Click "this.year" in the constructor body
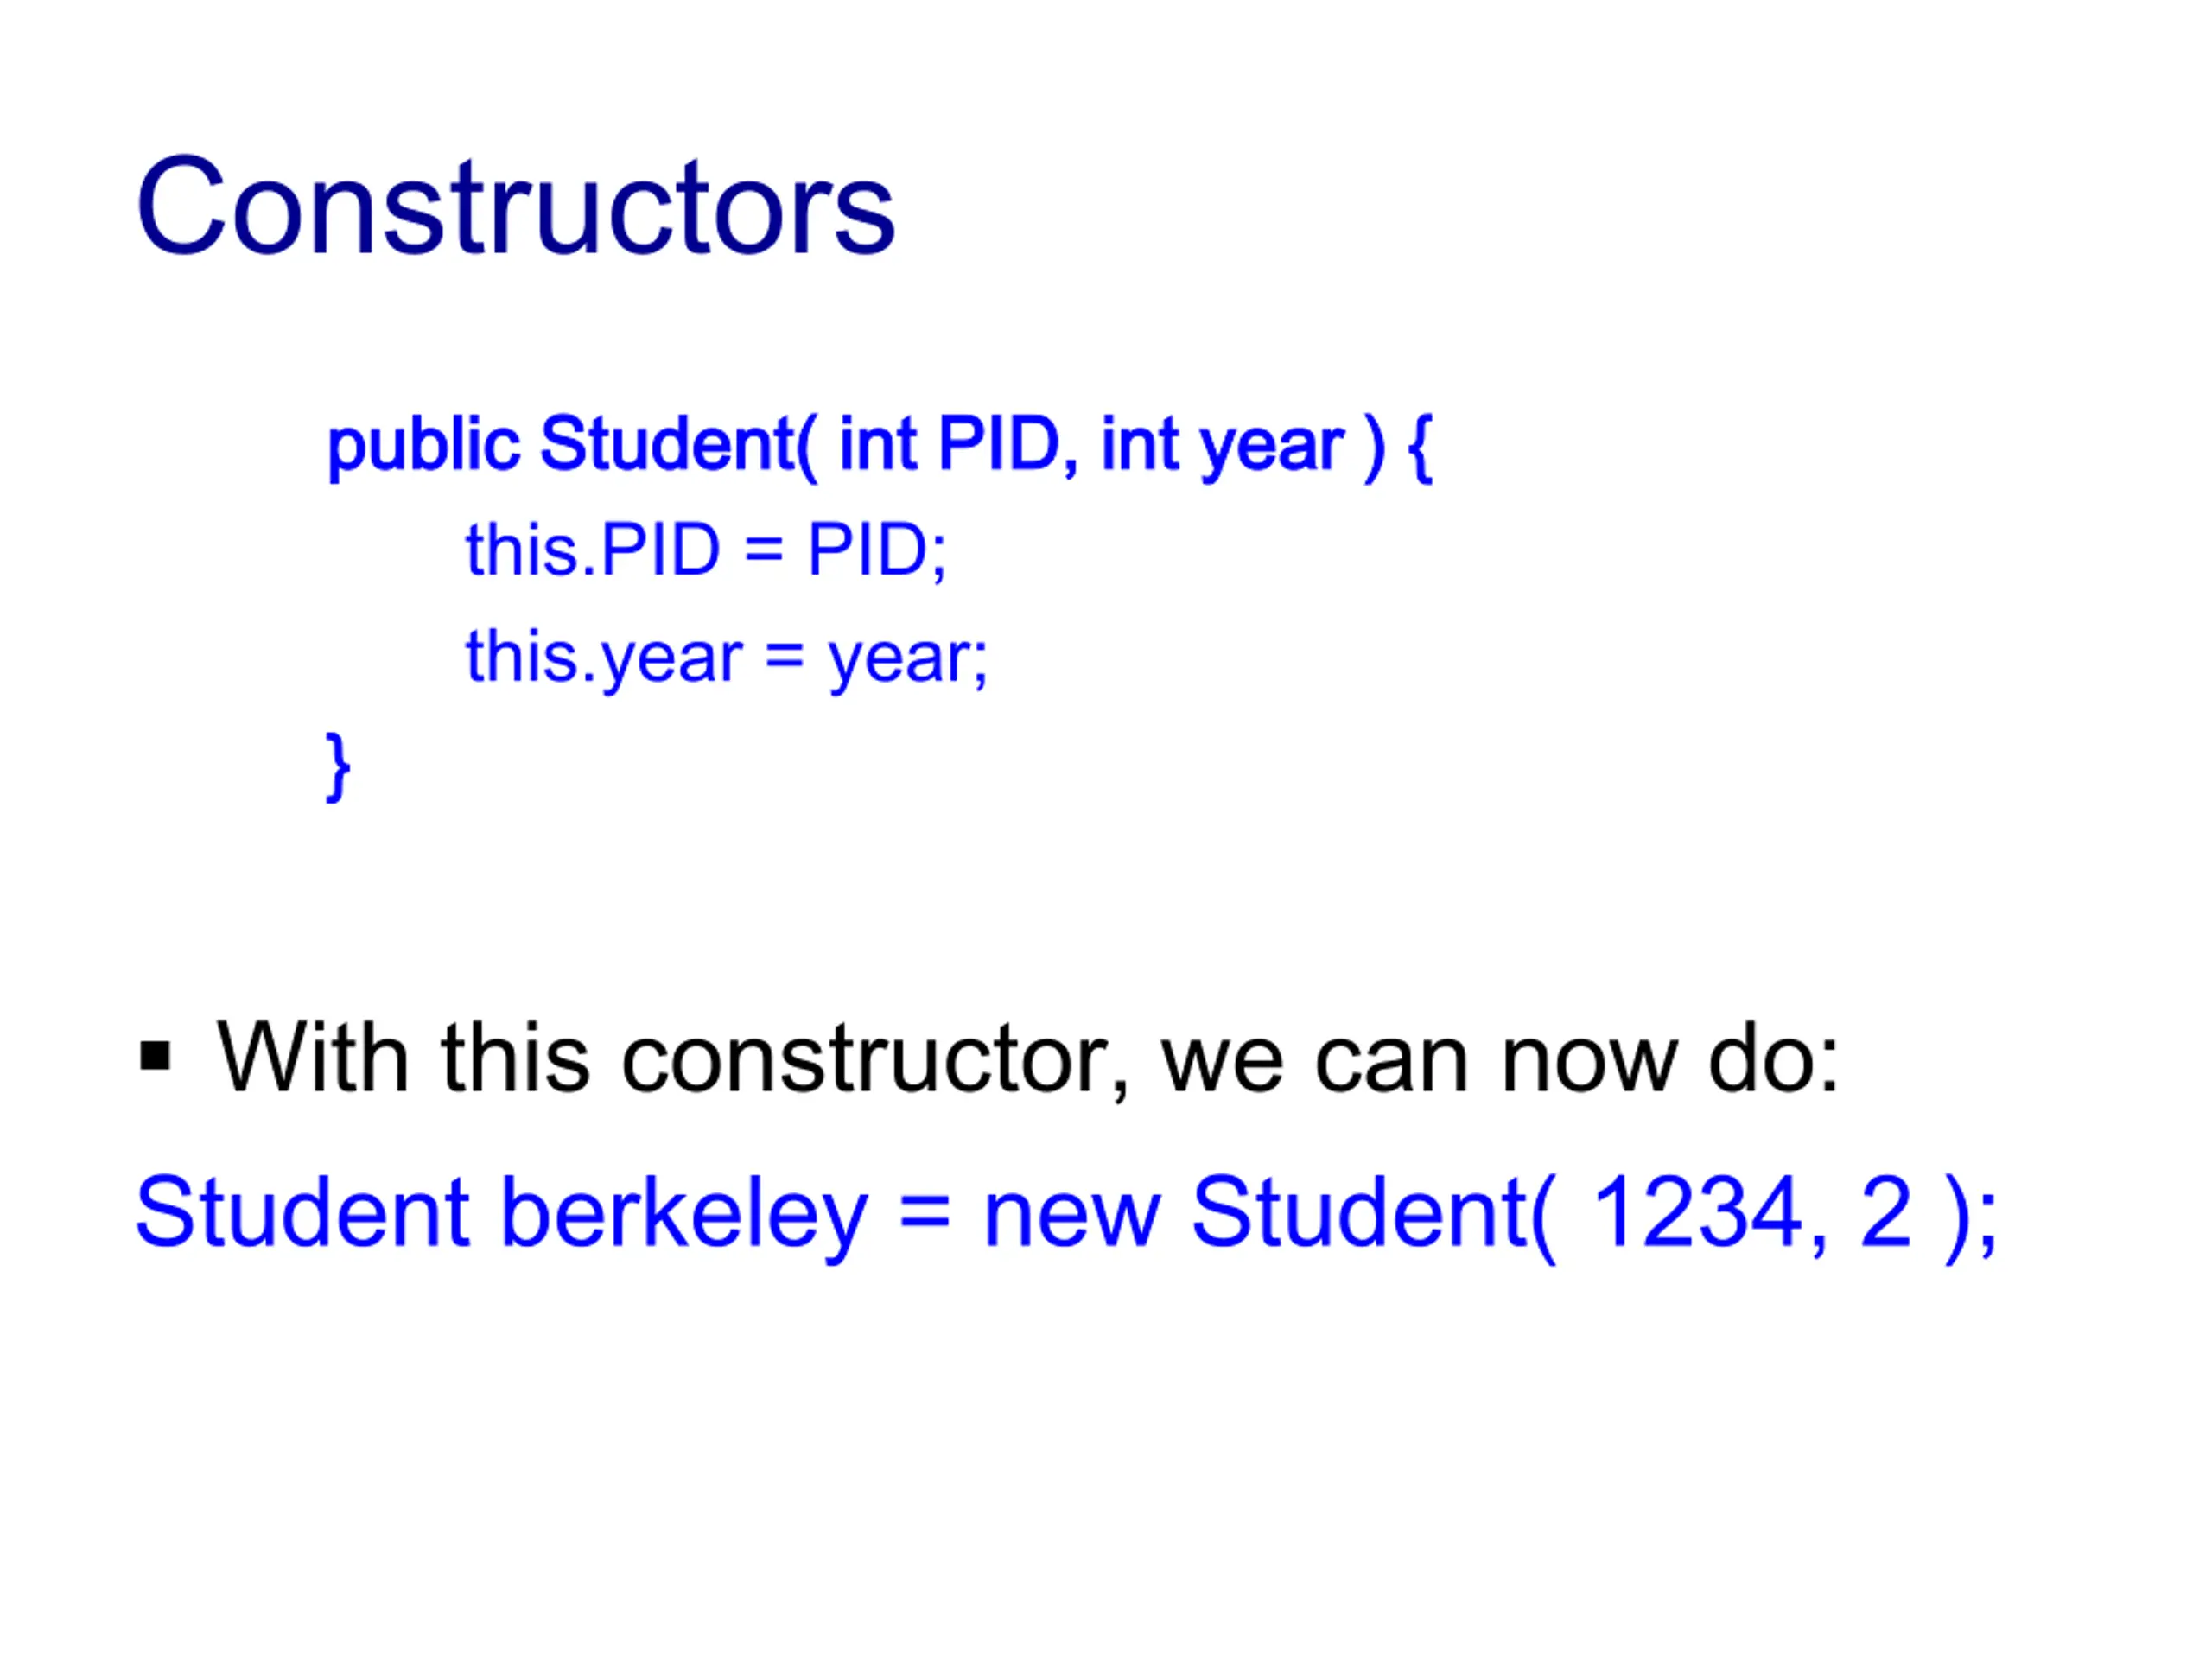Image resolution: width=2212 pixels, height=1659 pixels. point(604,658)
